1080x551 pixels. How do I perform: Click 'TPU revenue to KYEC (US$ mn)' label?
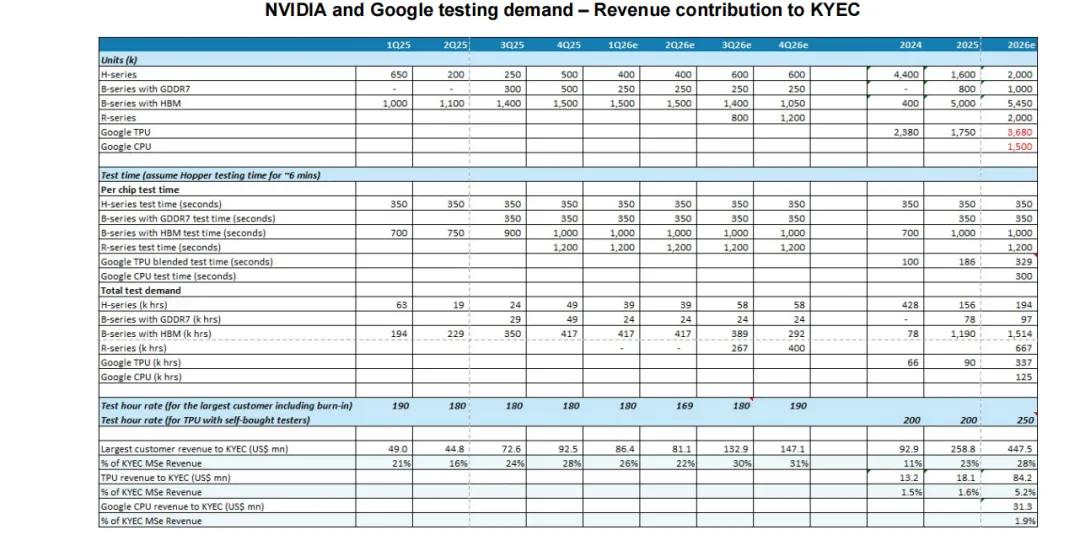[165, 478]
